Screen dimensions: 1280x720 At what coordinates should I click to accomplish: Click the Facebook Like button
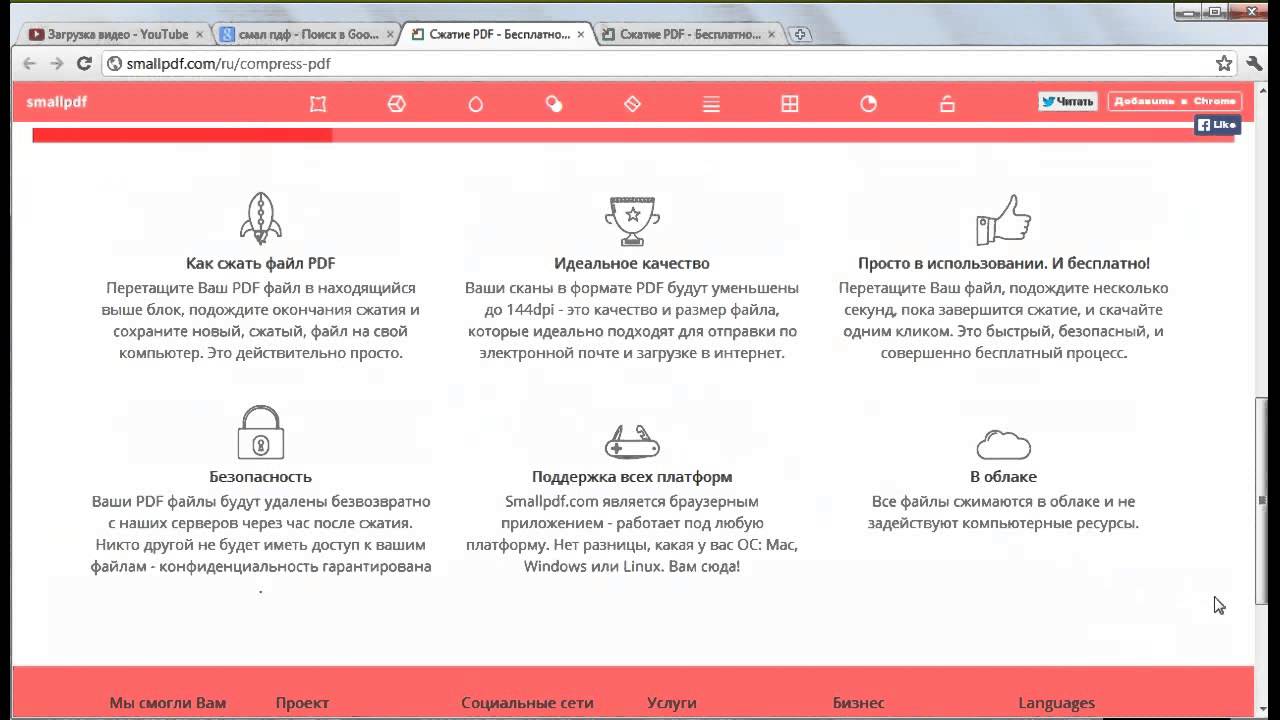point(1217,125)
